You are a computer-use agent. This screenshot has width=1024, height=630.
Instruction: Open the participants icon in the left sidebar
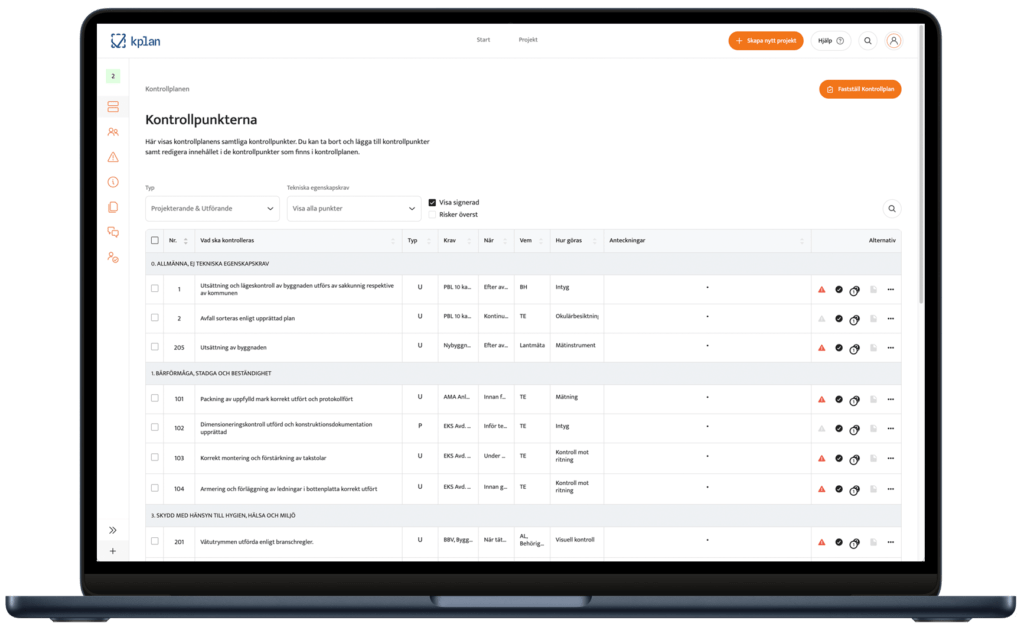(x=113, y=132)
